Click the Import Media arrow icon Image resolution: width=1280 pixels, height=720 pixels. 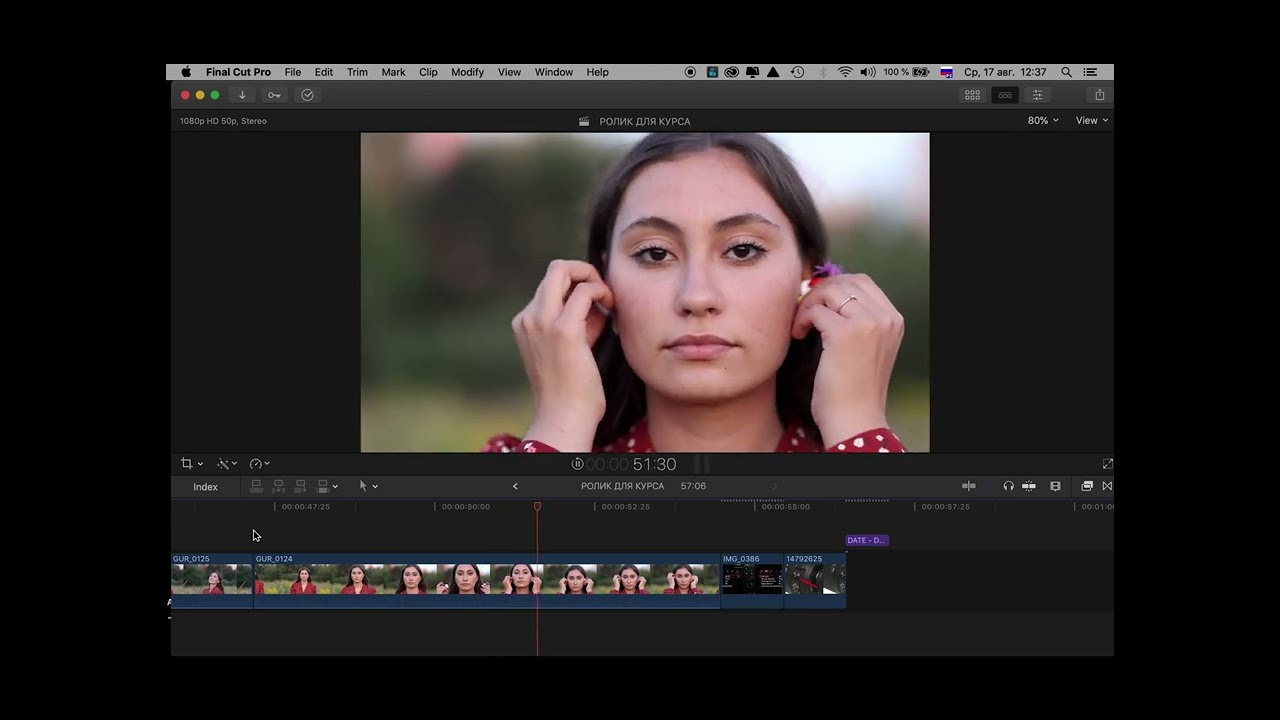242,95
